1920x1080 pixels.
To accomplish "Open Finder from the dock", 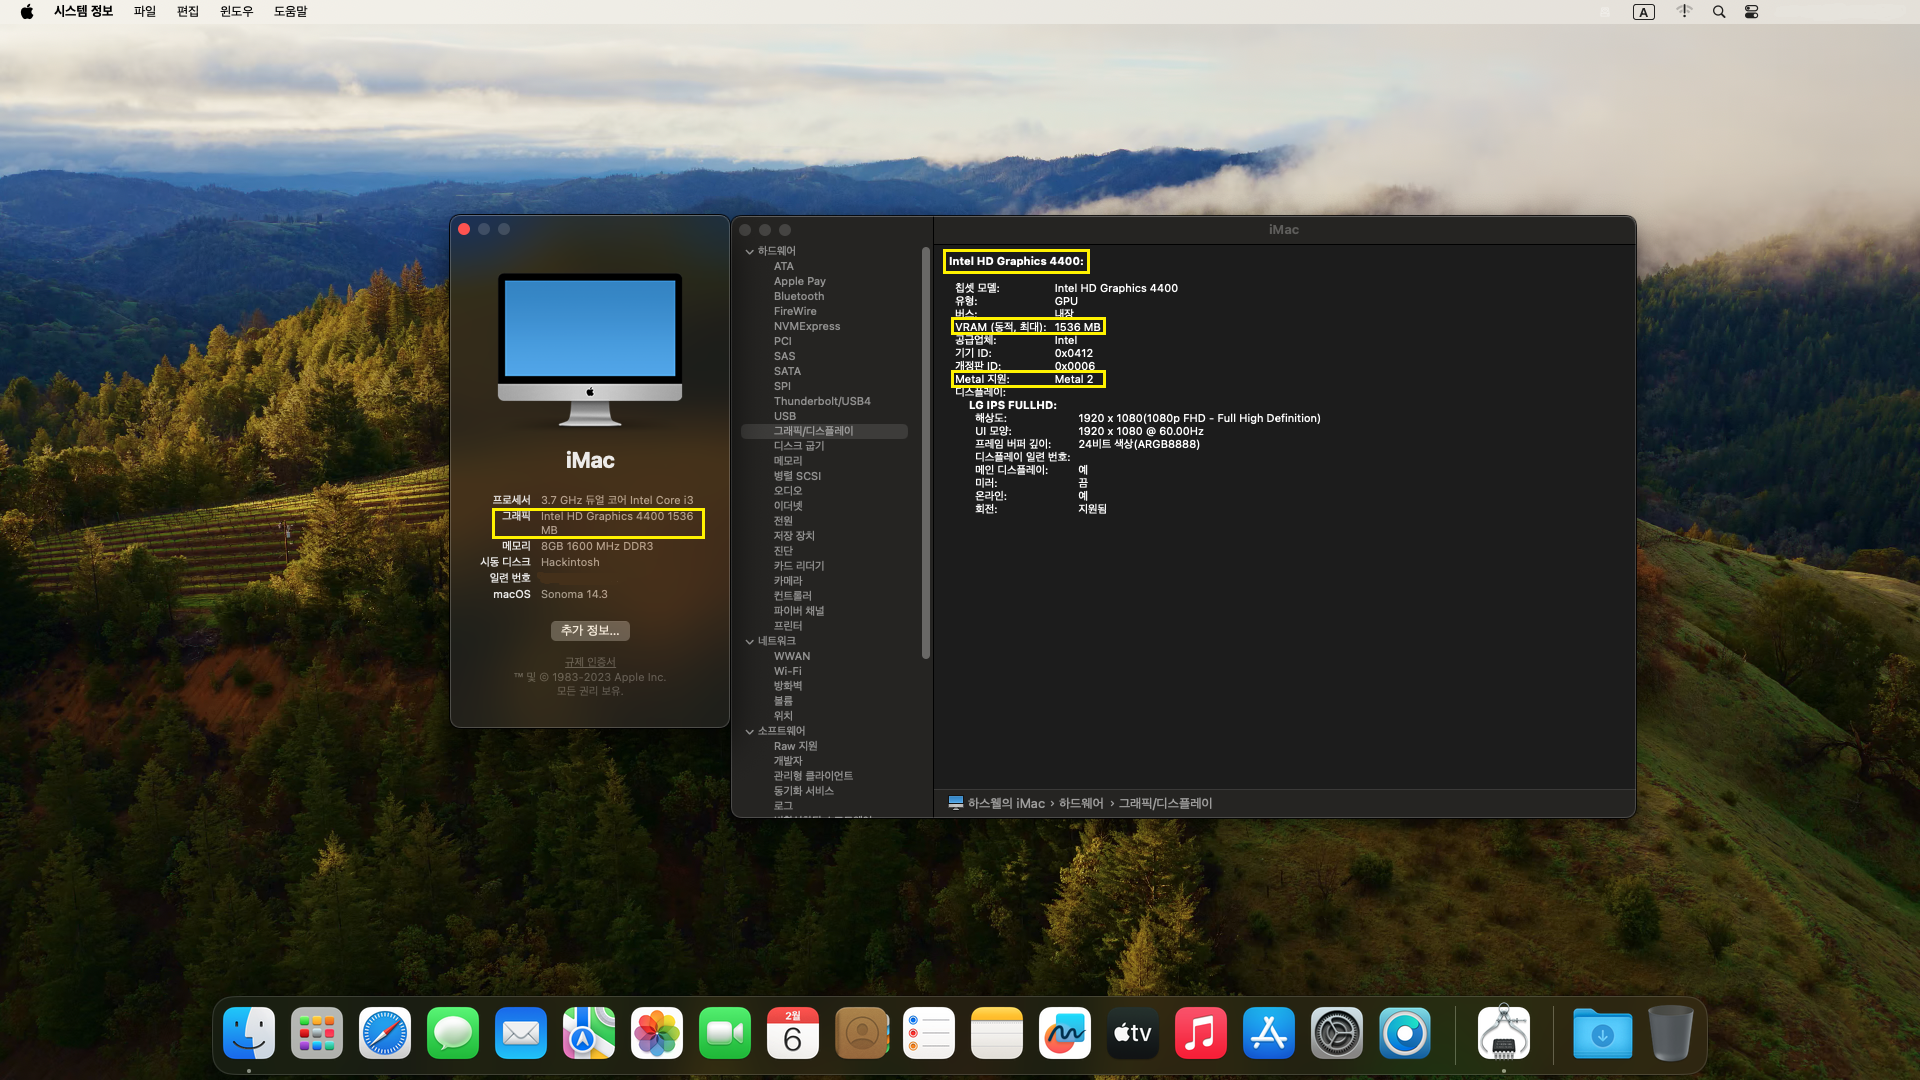I will pos(249,1033).
